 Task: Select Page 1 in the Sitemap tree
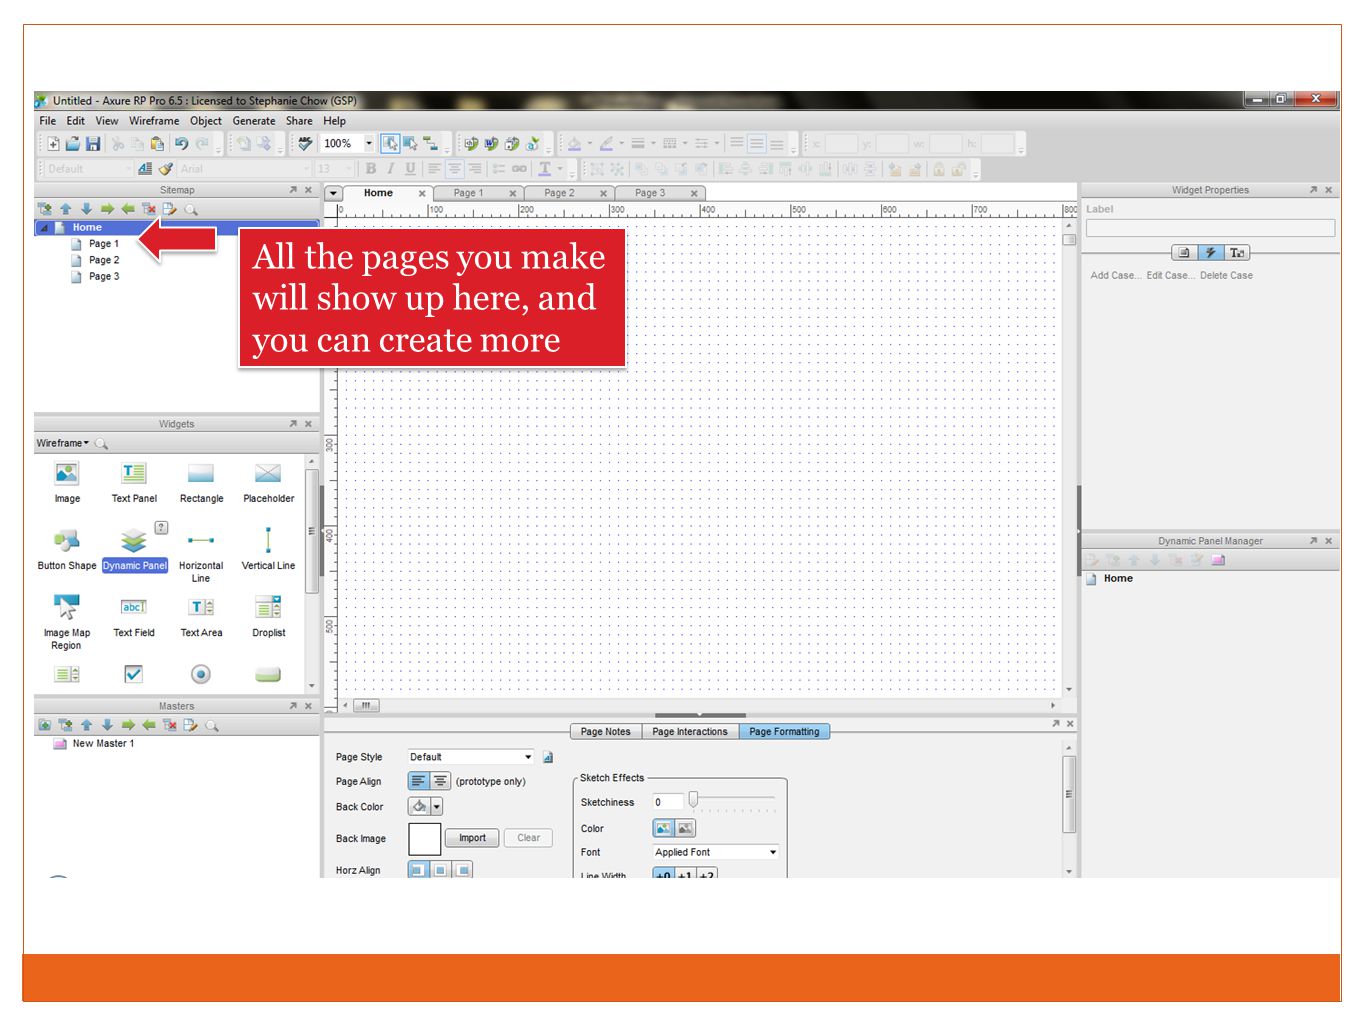[x=103, y=244]
